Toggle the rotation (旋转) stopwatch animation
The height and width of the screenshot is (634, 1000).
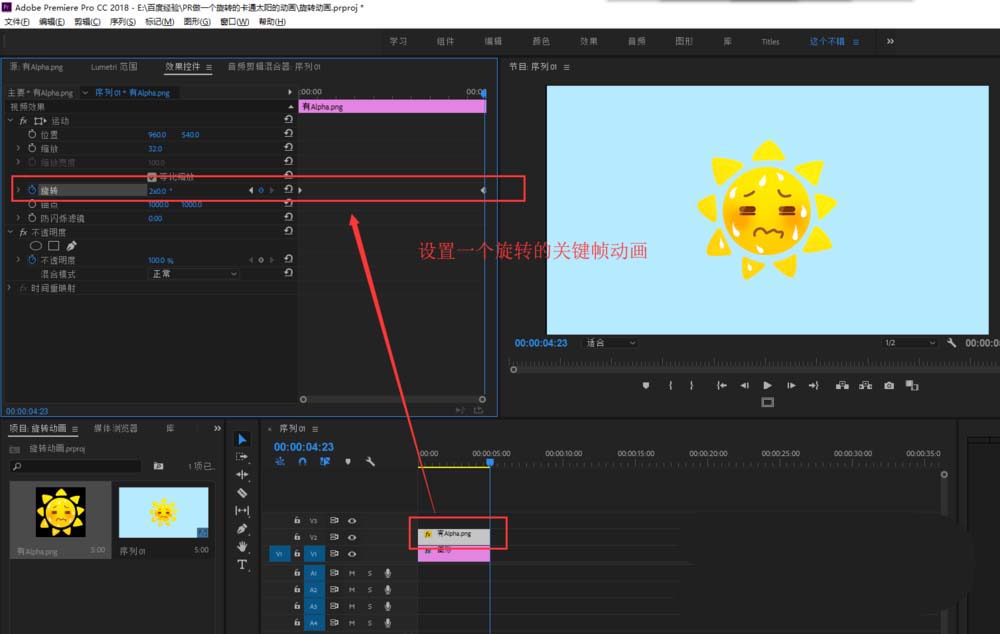32,190
